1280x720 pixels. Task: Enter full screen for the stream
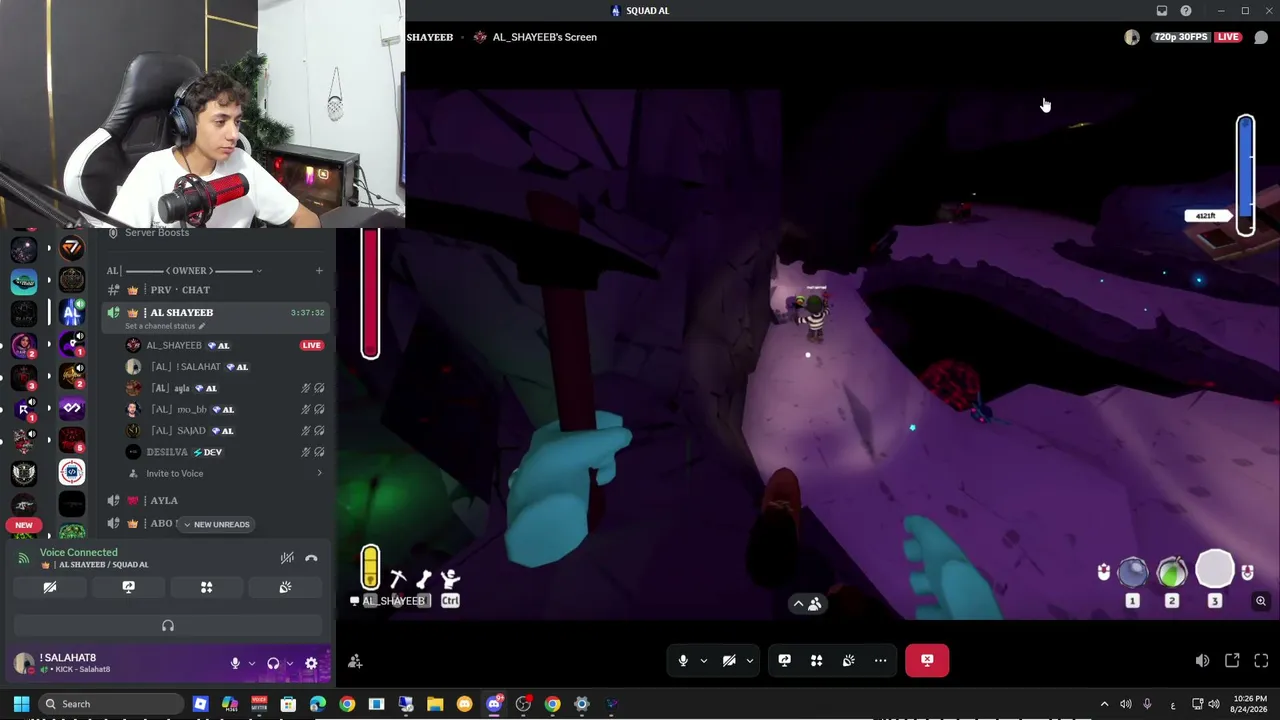(1261, 661)
